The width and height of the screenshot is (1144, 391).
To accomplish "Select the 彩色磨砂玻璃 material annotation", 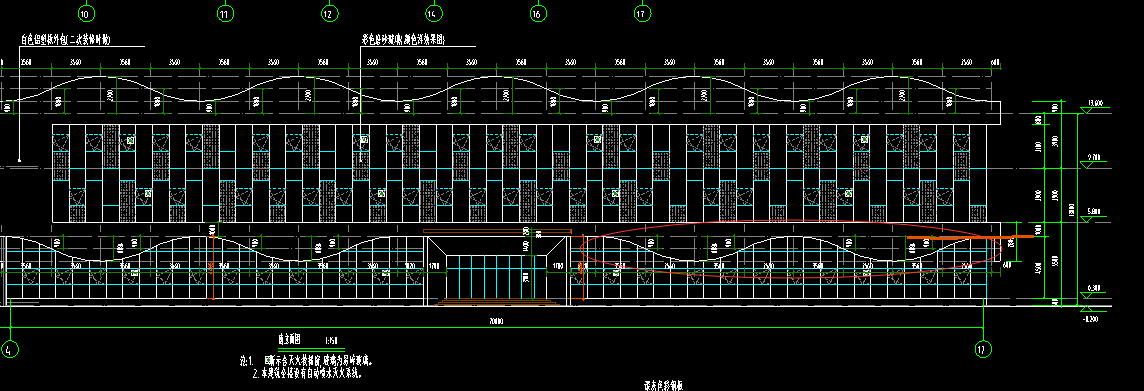I will point(403,39).
